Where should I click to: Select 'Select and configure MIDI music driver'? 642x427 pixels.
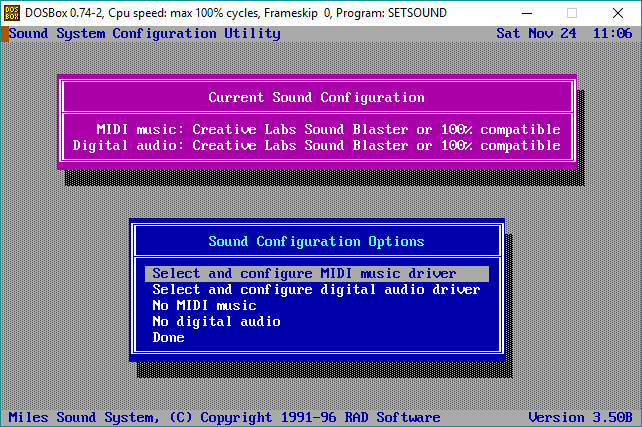click(316, 273)
